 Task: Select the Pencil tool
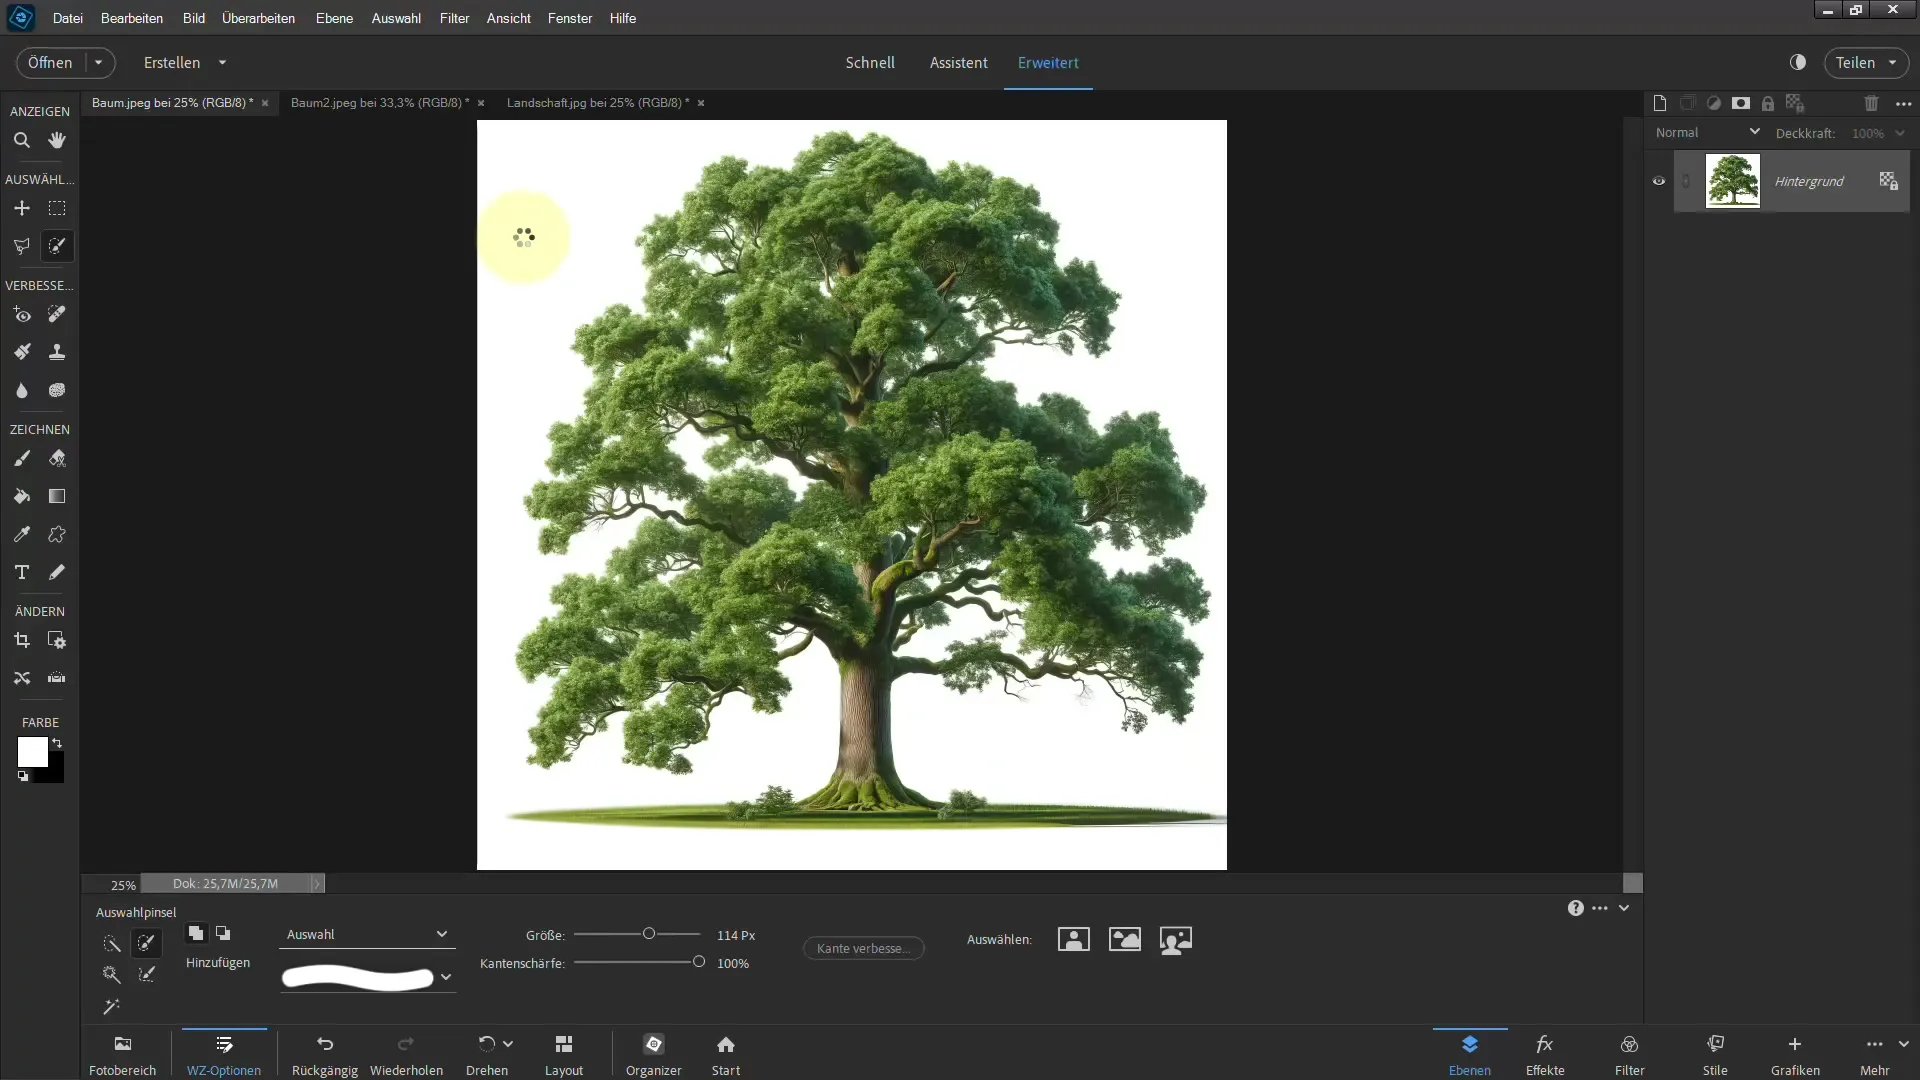pos(57,572)
